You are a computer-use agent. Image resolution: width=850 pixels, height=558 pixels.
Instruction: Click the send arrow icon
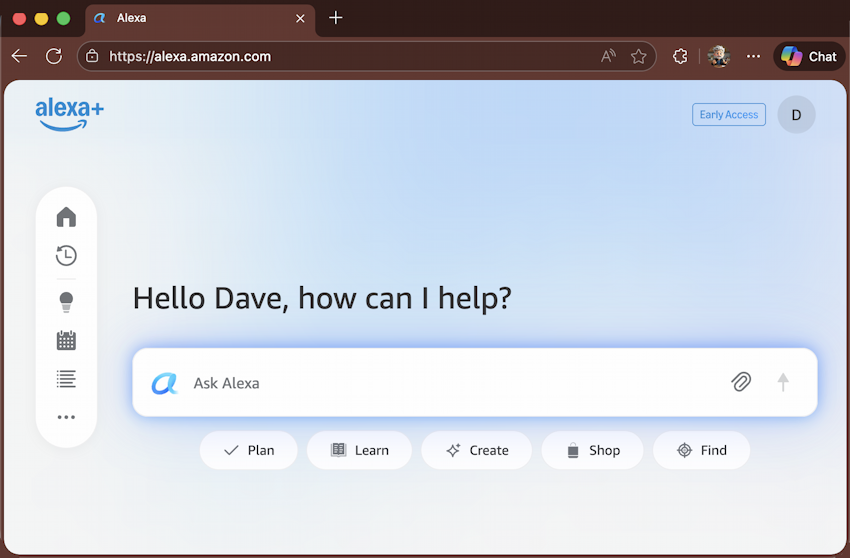pyautogui.click(x=783, y=382)
